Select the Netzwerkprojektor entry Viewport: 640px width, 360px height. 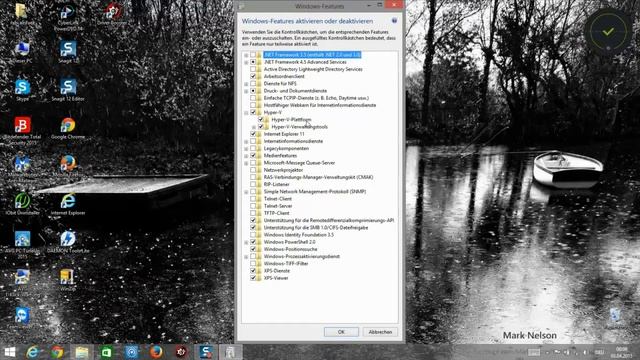click(x=283, y=170)
